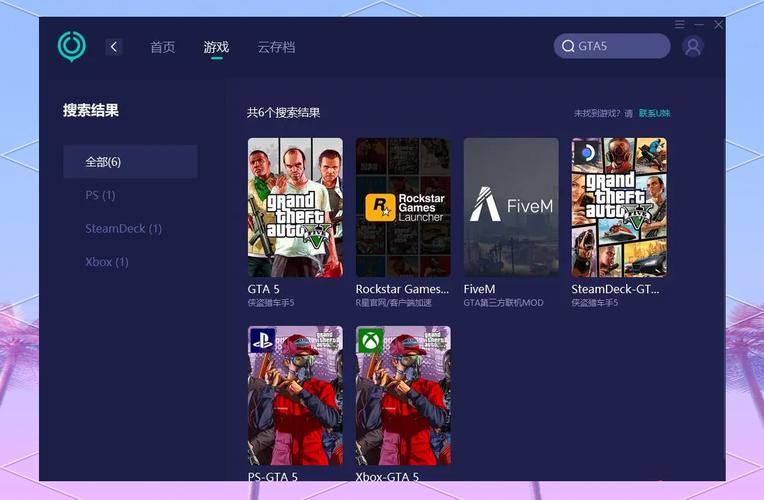
Task: Open the GTA 5 game cover
Action: (295, 208)
